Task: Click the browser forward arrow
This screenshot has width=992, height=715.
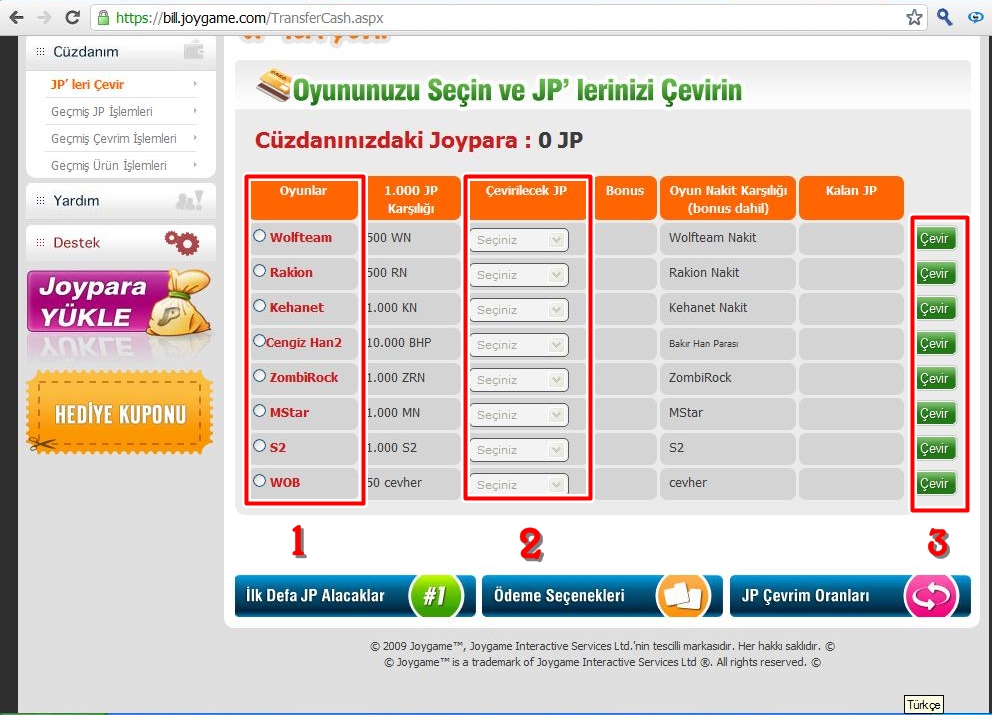Action: pos(44,17)
